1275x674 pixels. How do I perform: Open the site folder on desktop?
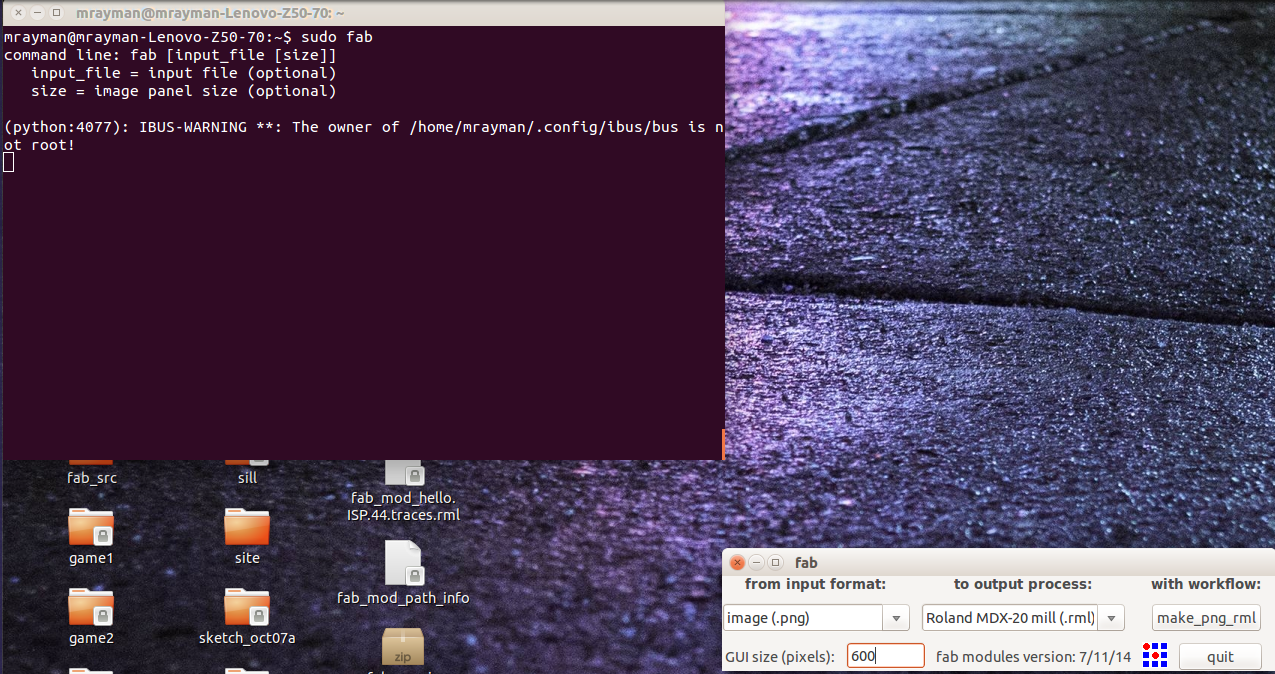coord(247,527)
